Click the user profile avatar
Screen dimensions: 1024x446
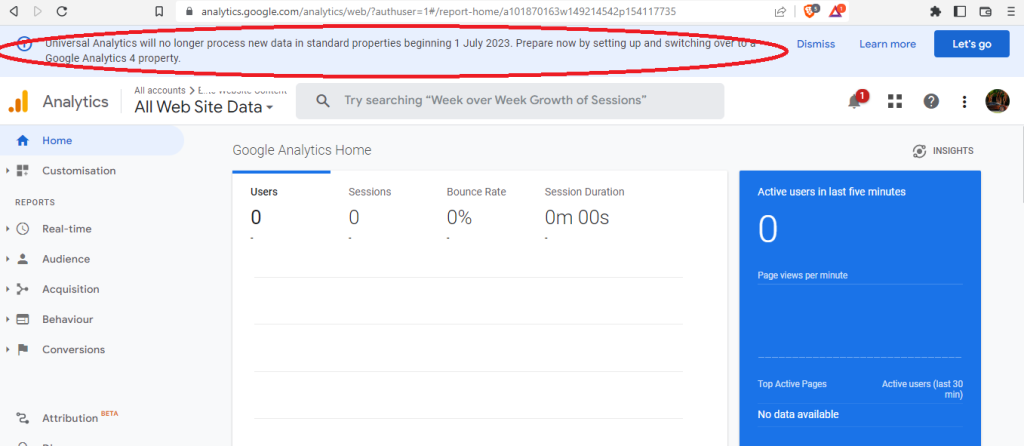coord(997,101)
